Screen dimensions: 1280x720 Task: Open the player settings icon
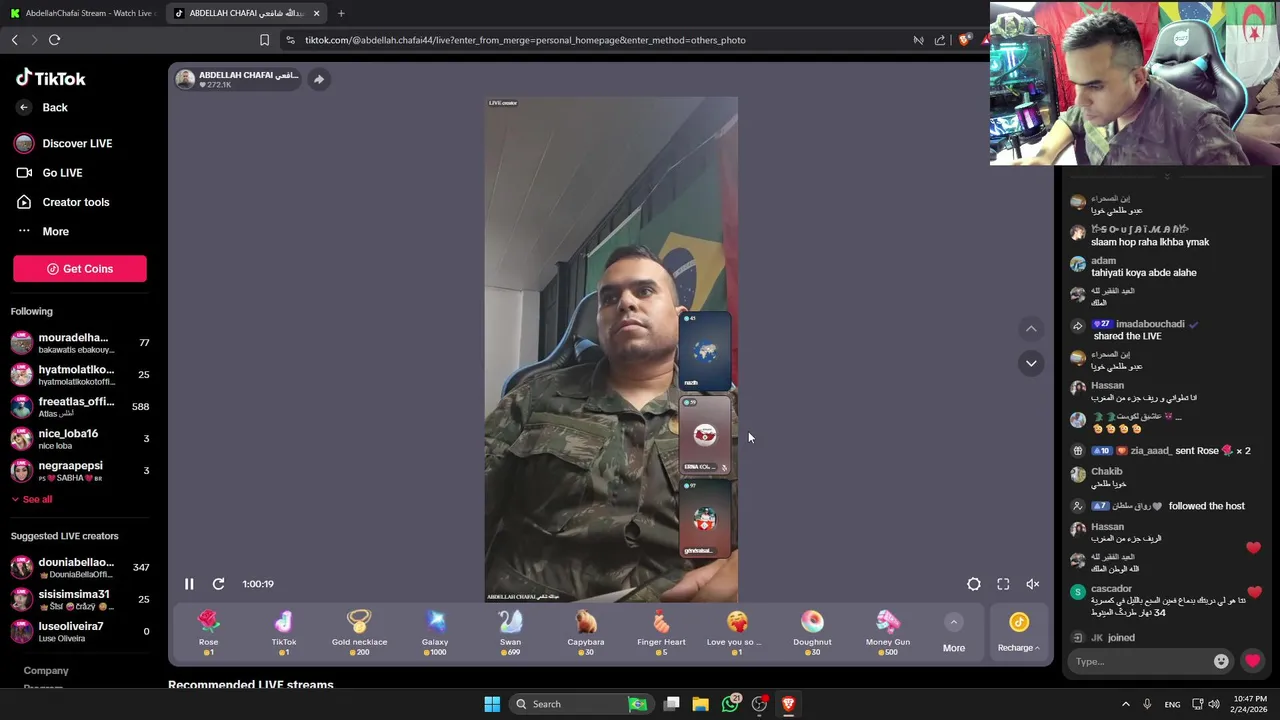974,584
